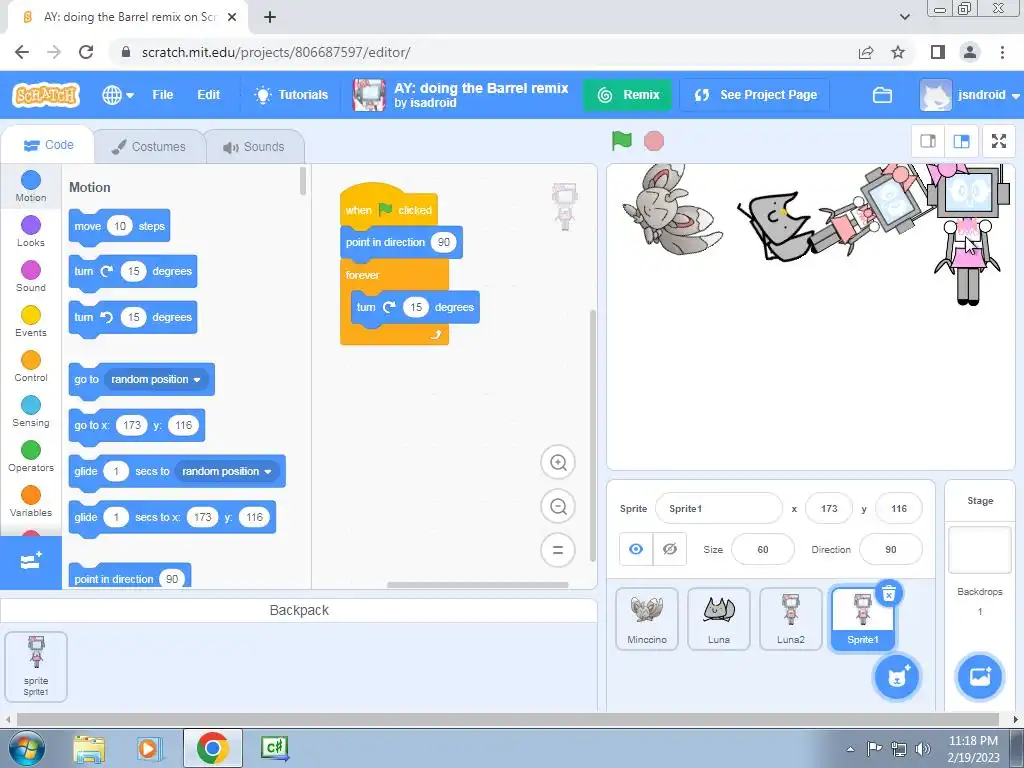Select the Sound category circle
The width and height of the screenshot is (1024, 768).
(x=31, y=270)
